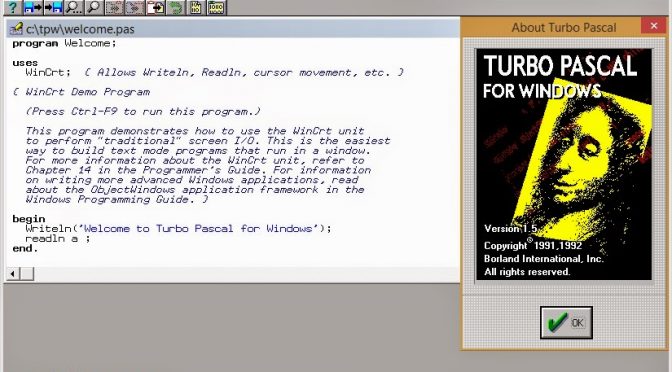Screen dimensions: 672x372
Task: Click OK in About Turbo Pascal dialog
Action: click(x=566, y=322)
